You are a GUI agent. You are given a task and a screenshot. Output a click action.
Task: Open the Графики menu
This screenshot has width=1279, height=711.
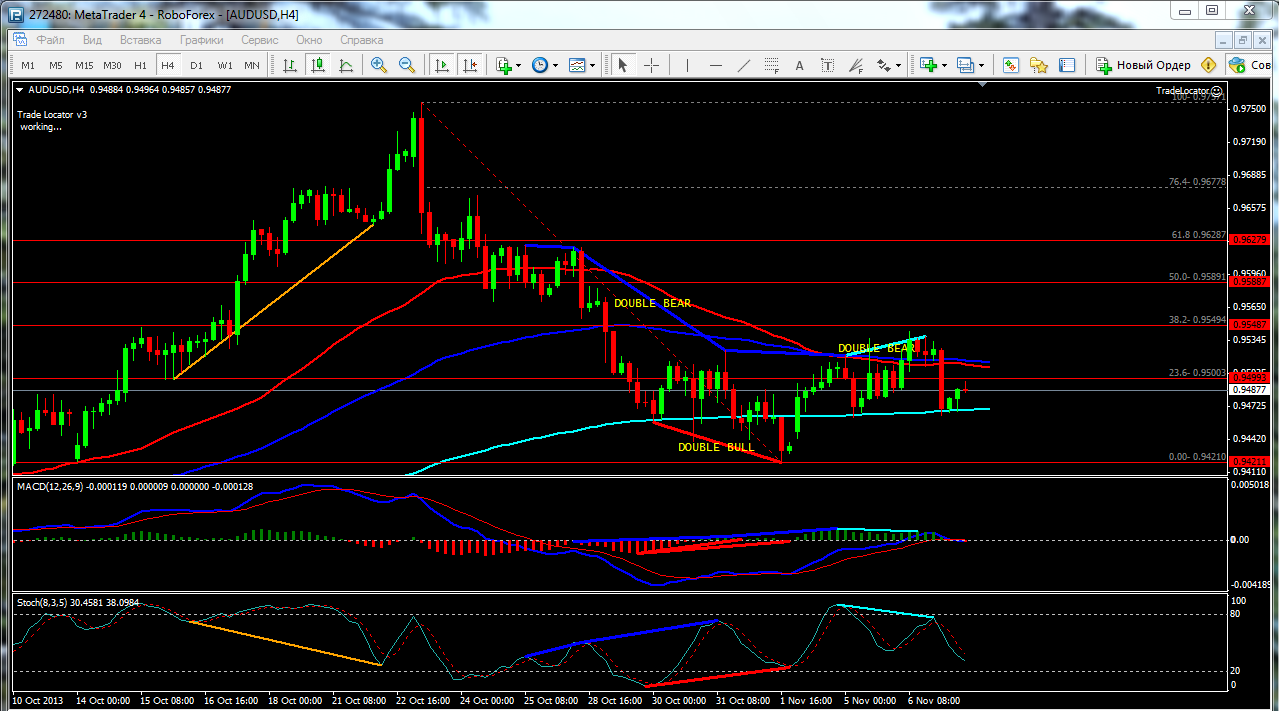pyautogui.click(x=201, y=40)
